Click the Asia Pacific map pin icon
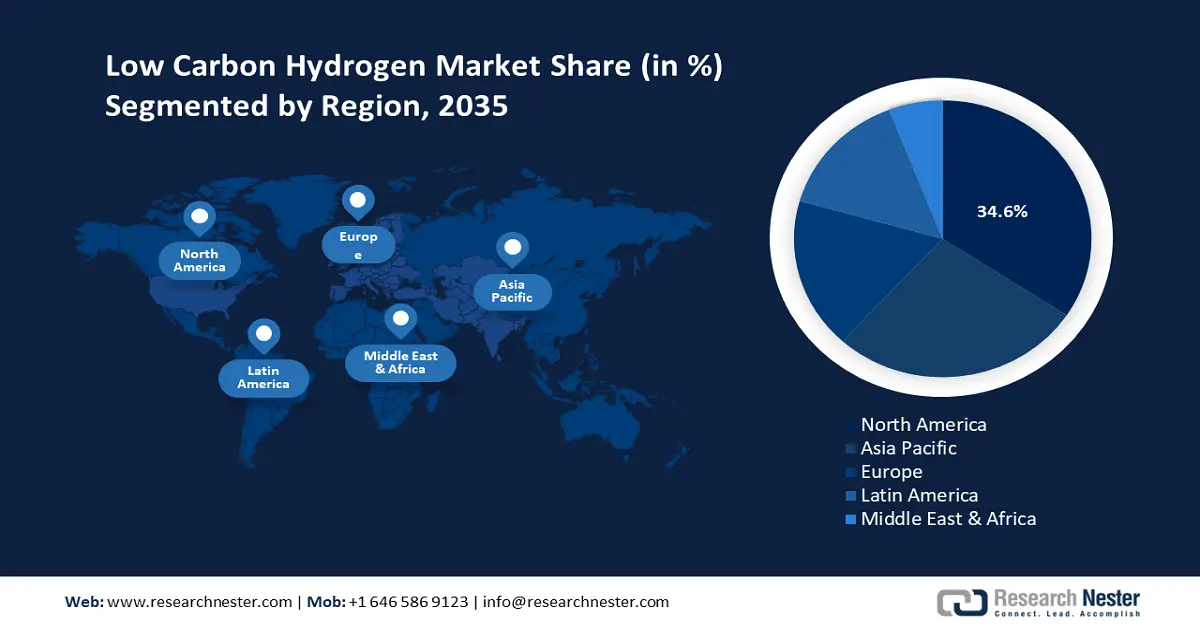Viewport: 1200px width, 628px height. click(x=513, y=248)
